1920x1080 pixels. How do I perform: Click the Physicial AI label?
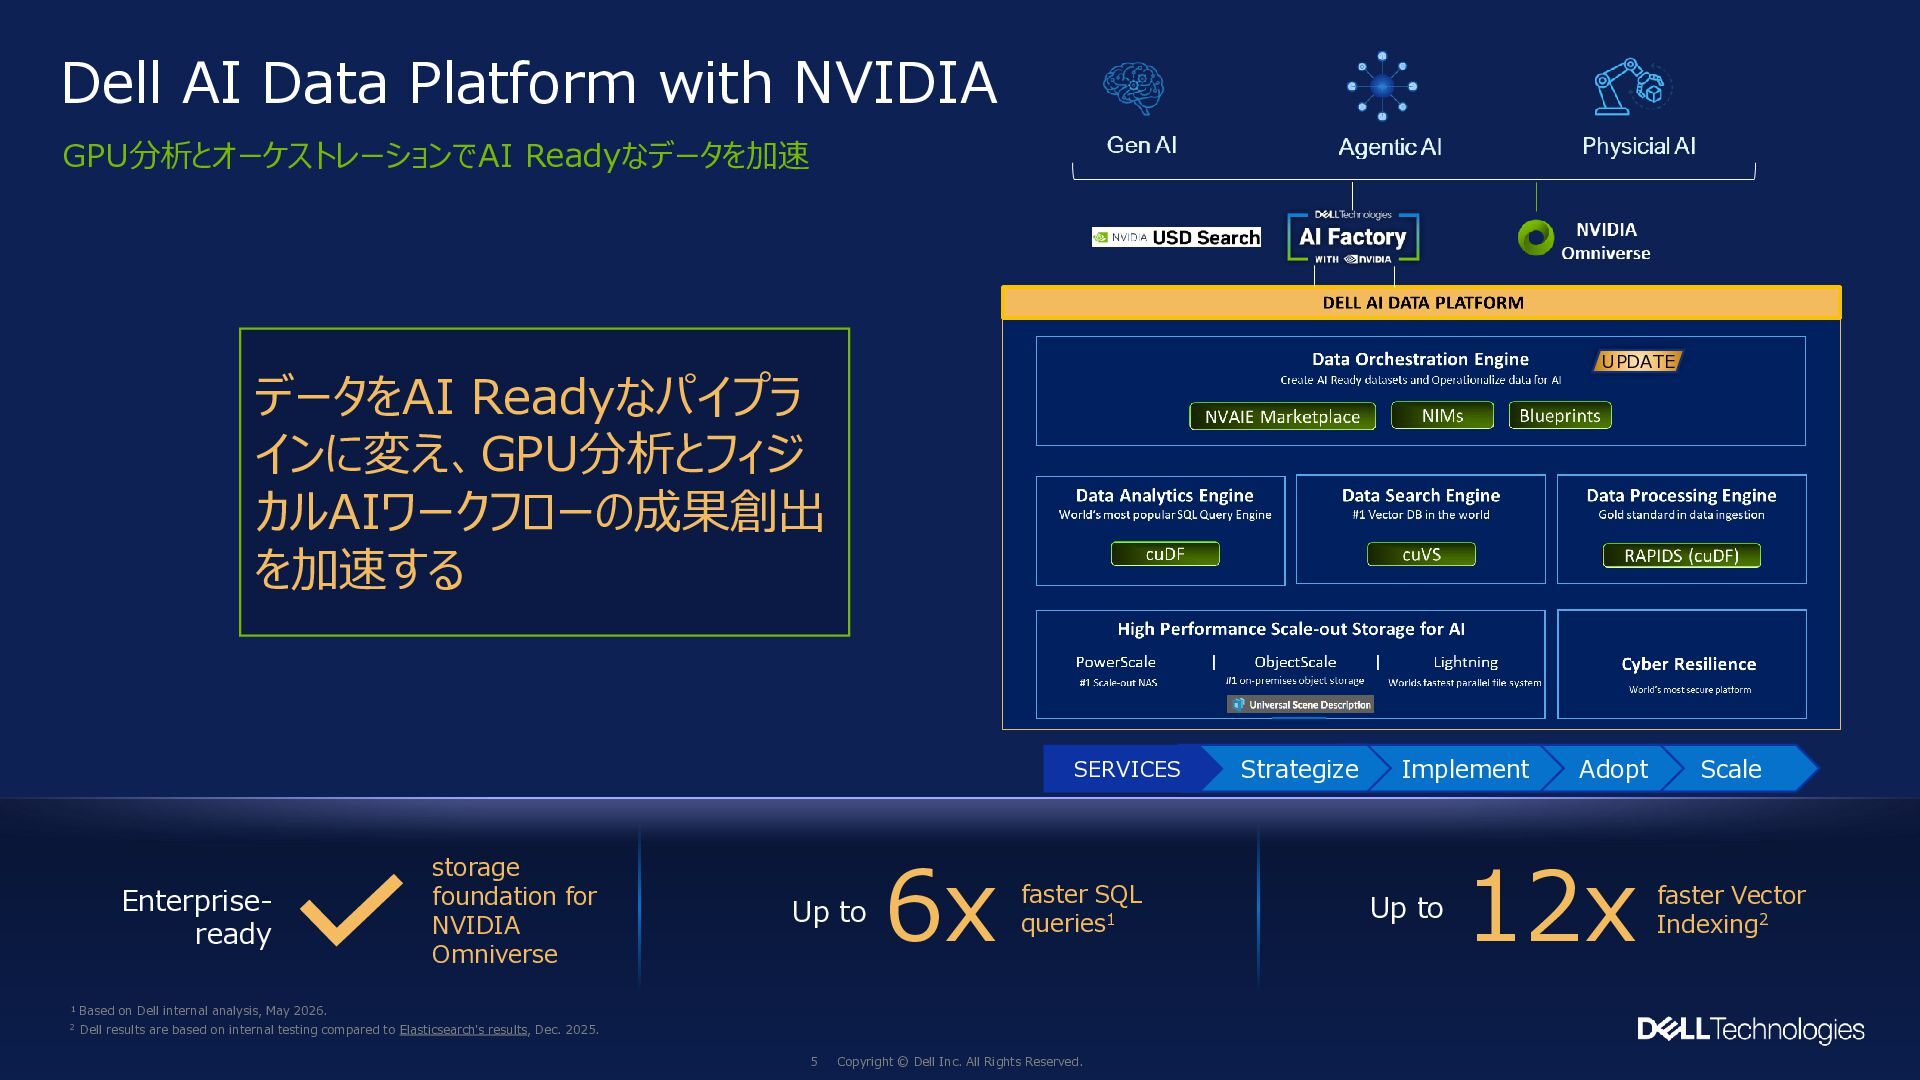click(x=1638, y=146)
